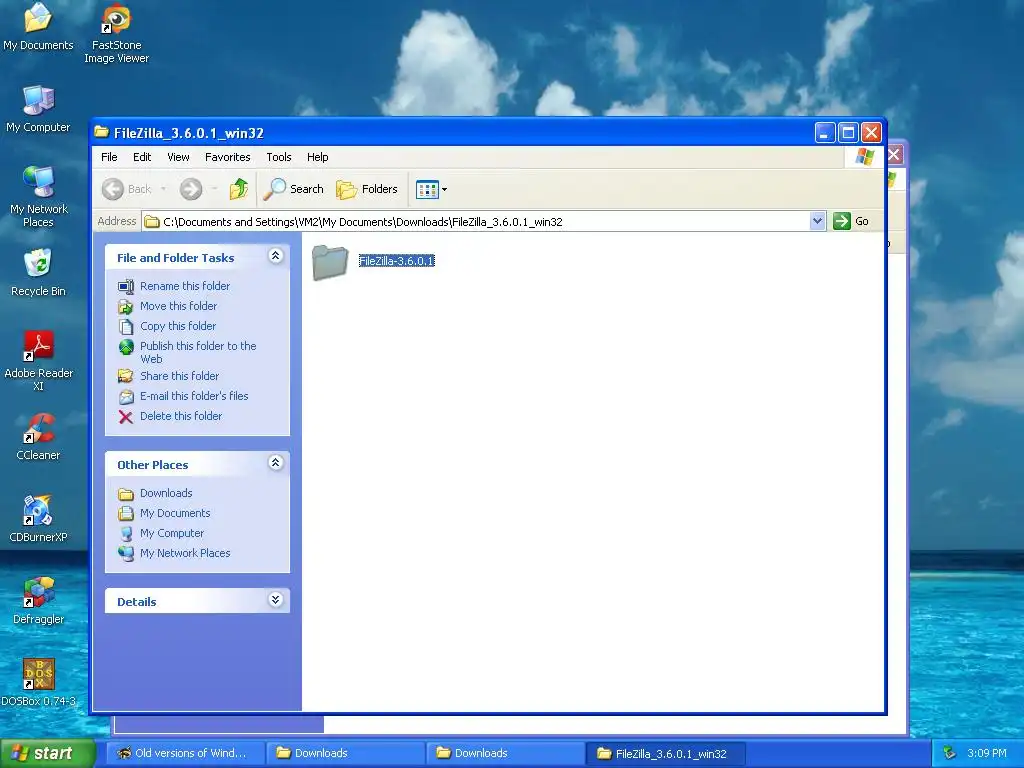Click Move this folder

coord(178,306)
